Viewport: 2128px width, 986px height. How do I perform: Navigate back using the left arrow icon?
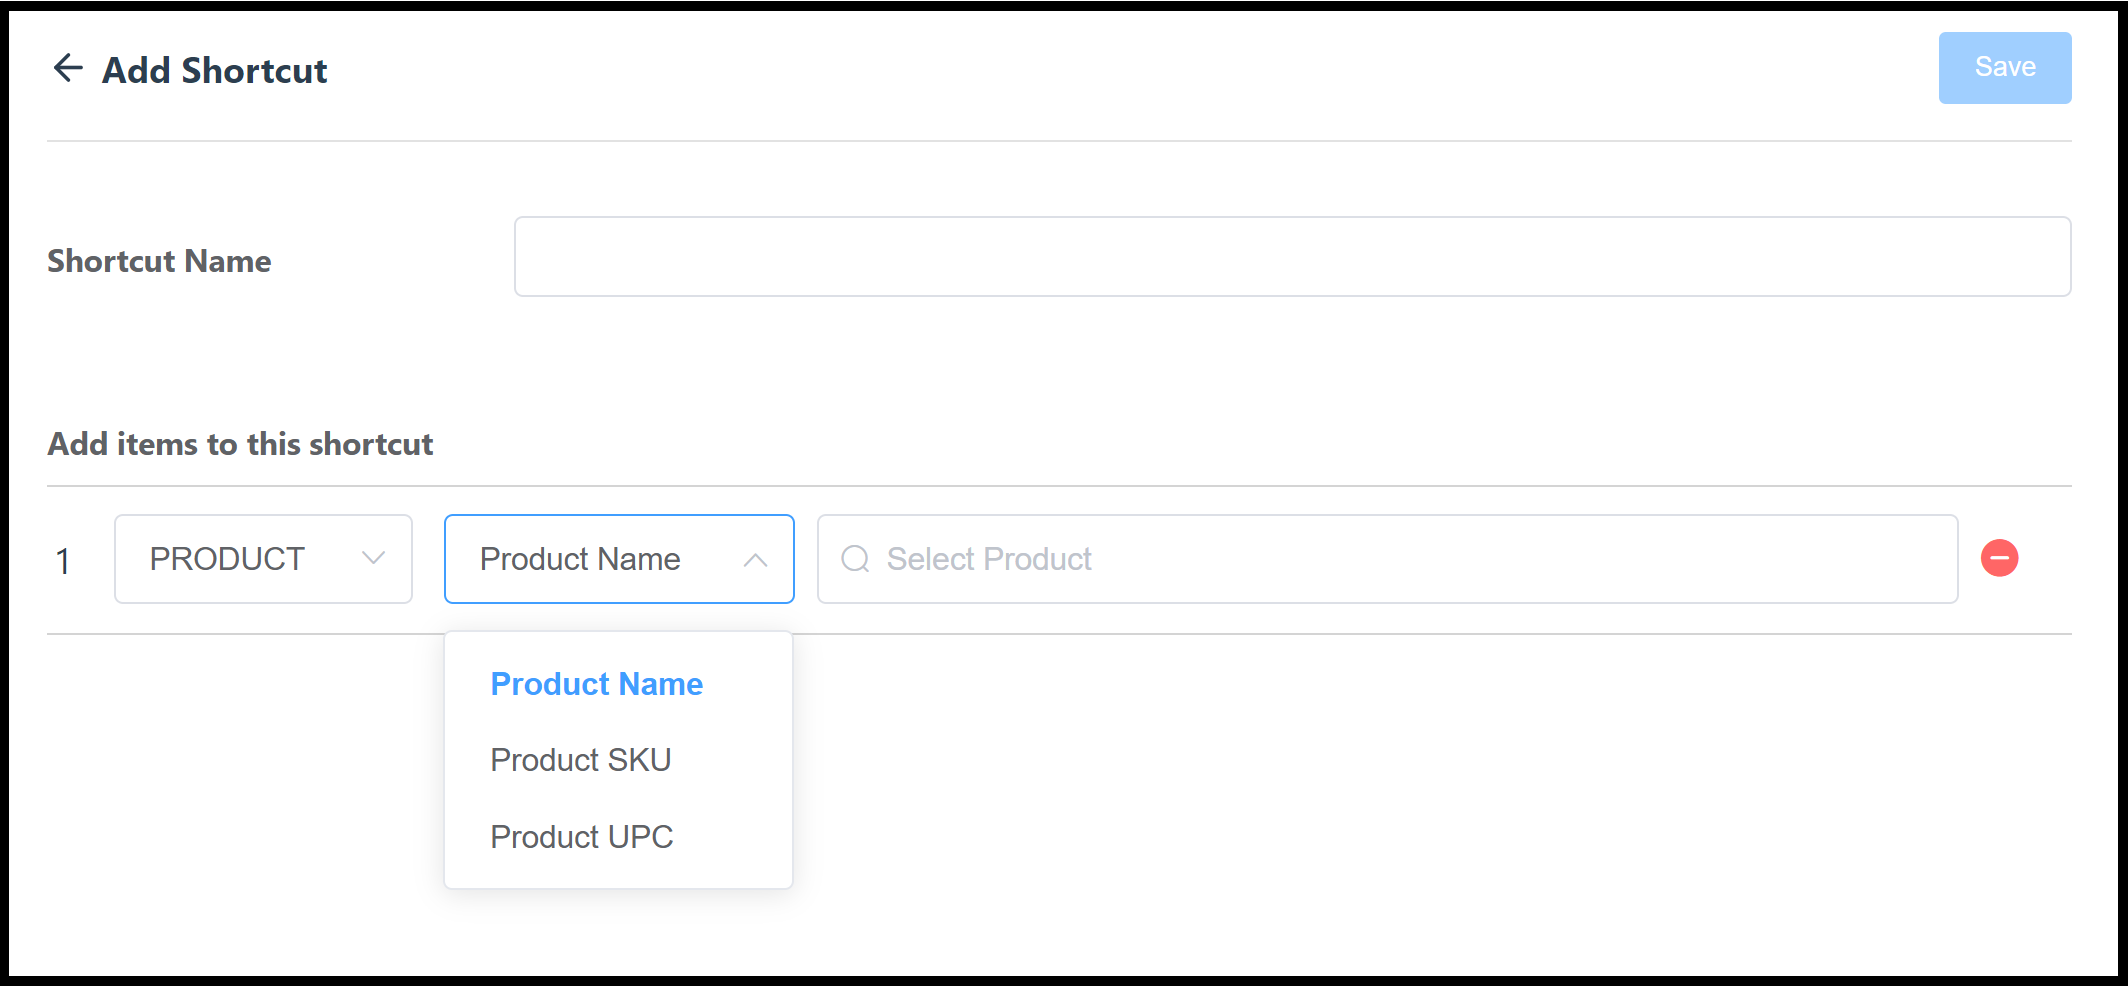point(66,67)
